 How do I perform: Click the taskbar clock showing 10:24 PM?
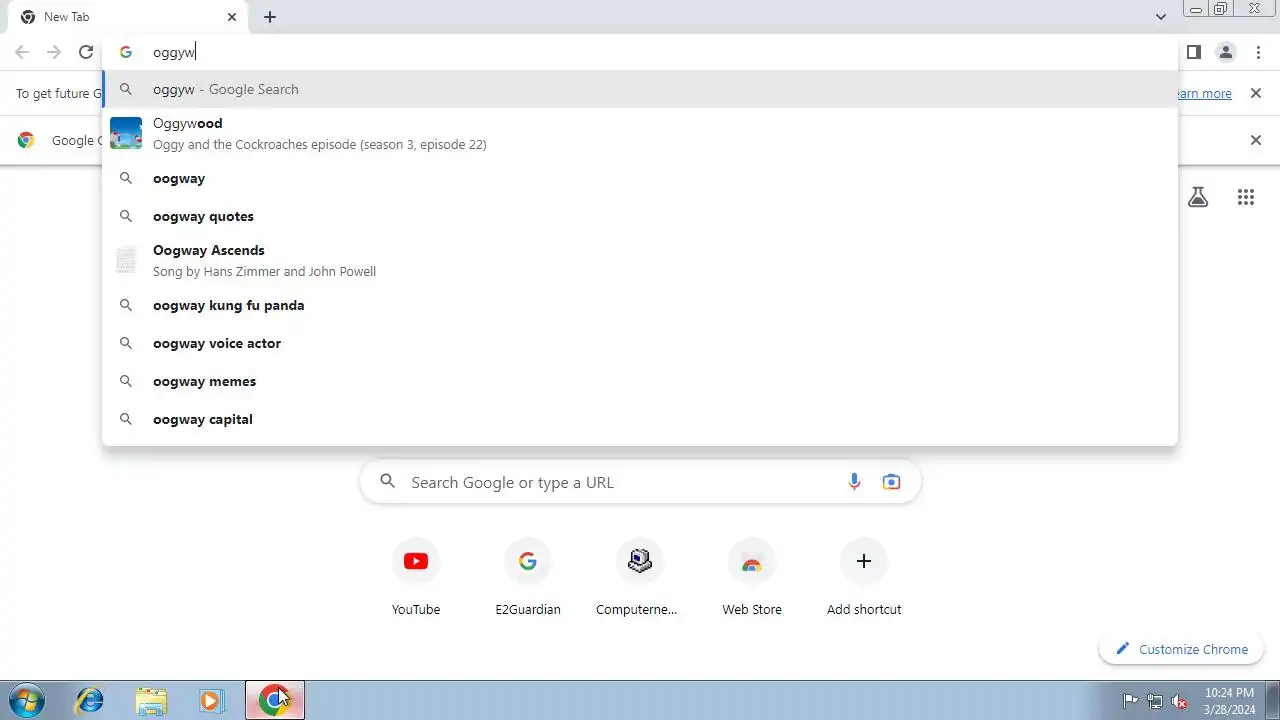pyautogui.click(x=1229, y=701)
